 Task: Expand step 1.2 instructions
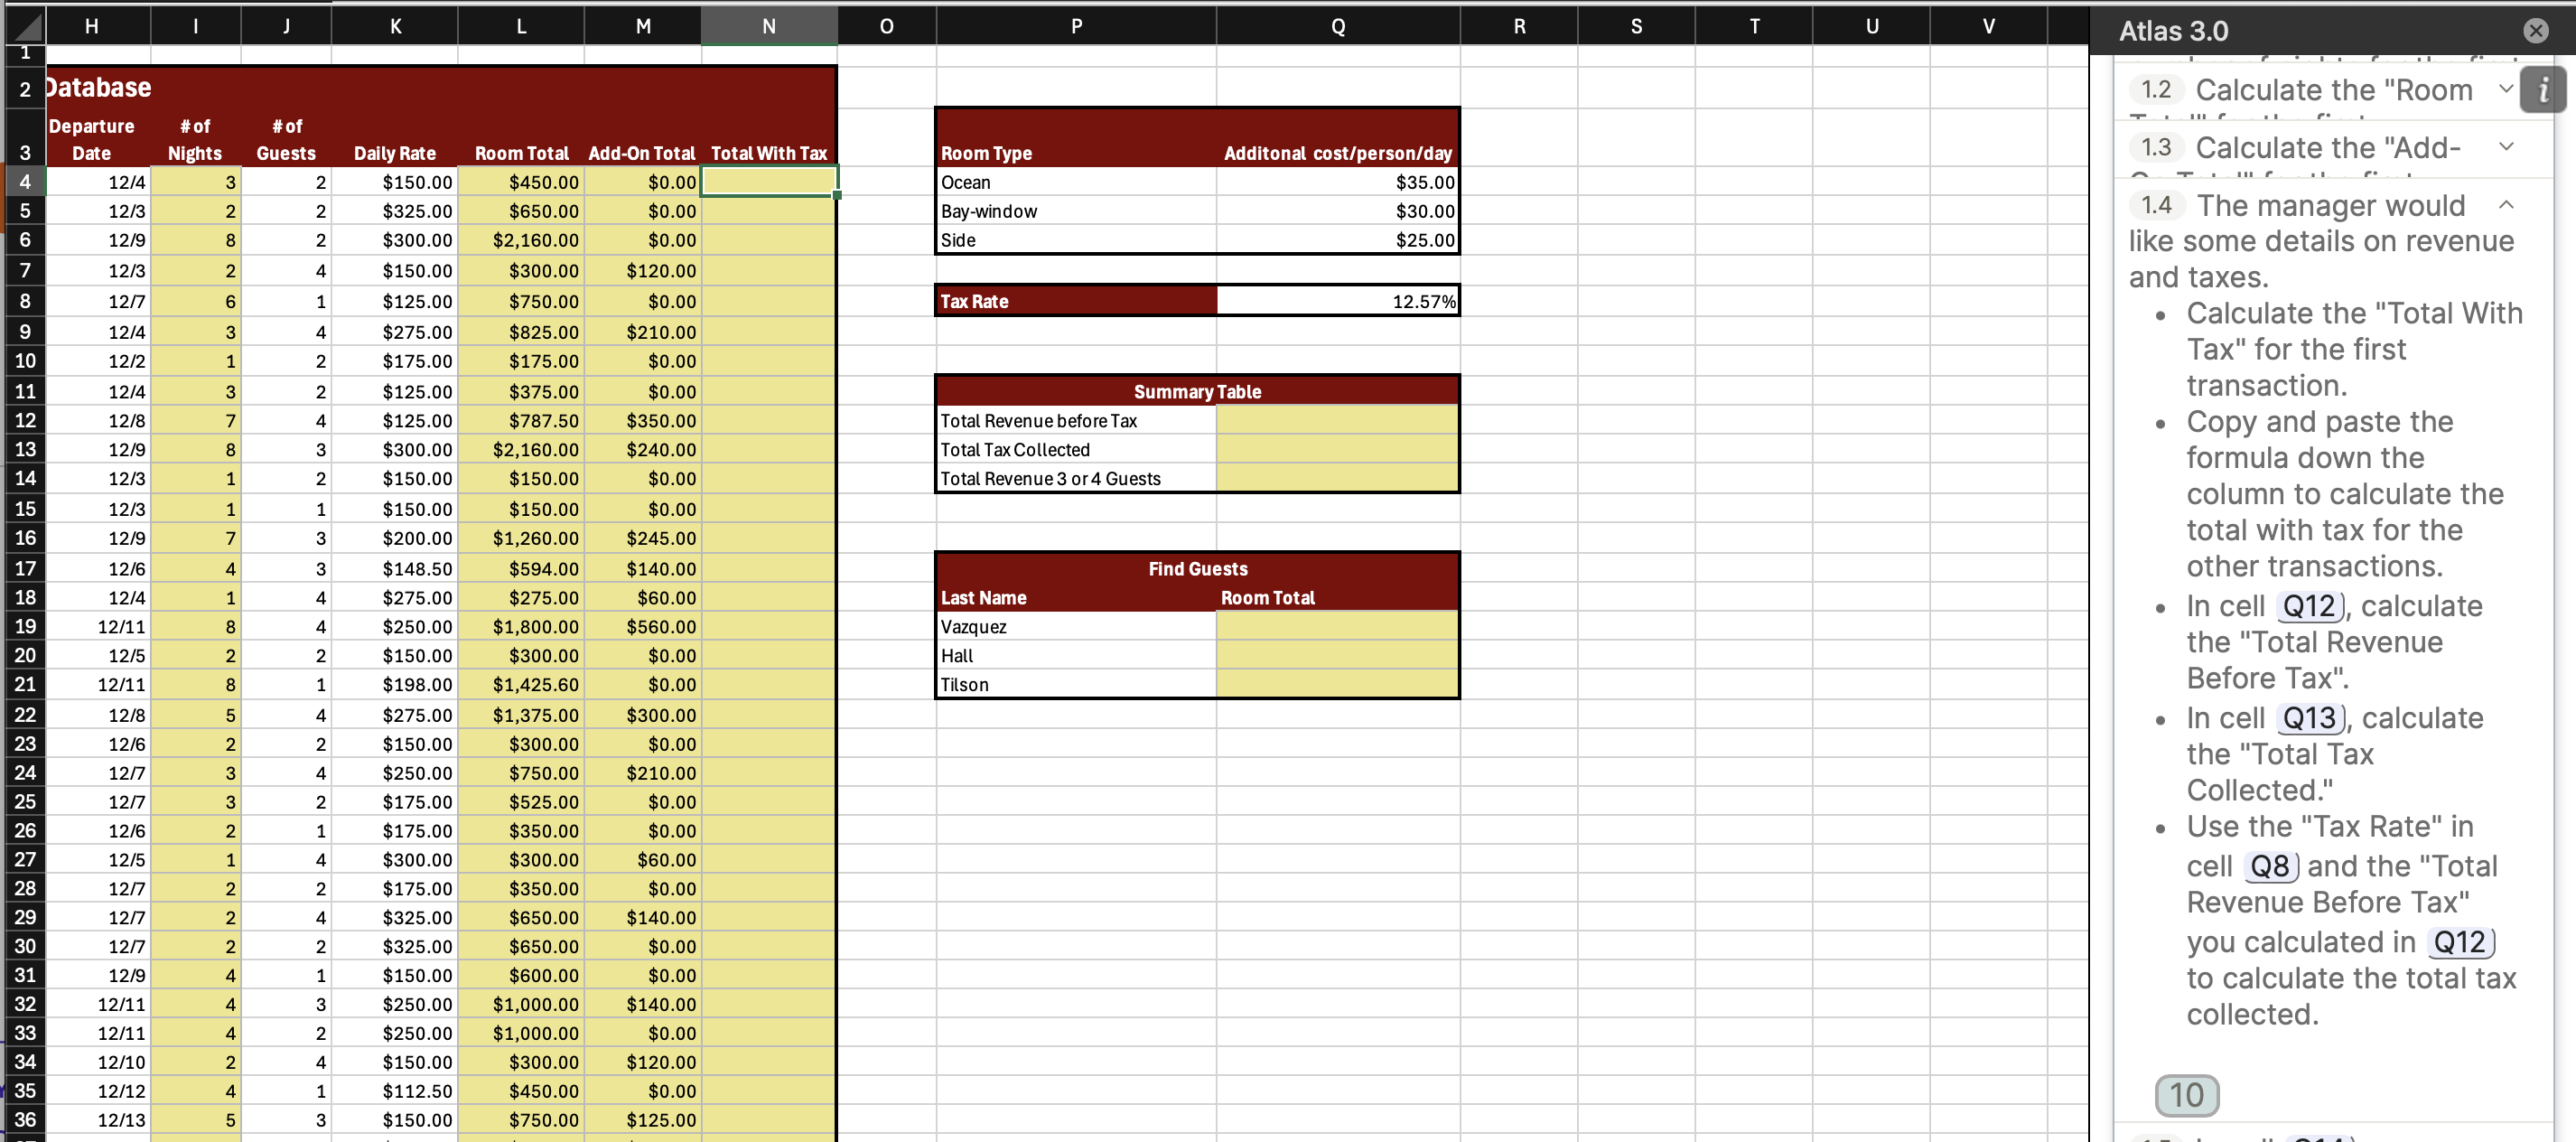[x=2506, y=89]
